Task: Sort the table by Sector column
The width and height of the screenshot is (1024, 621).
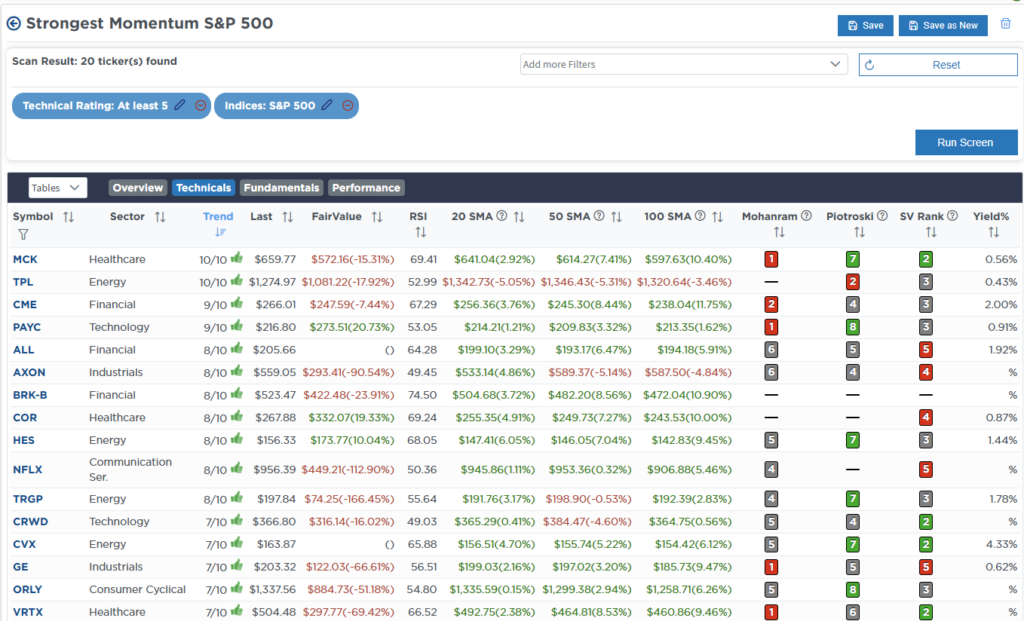Action: tap(160, 216)
